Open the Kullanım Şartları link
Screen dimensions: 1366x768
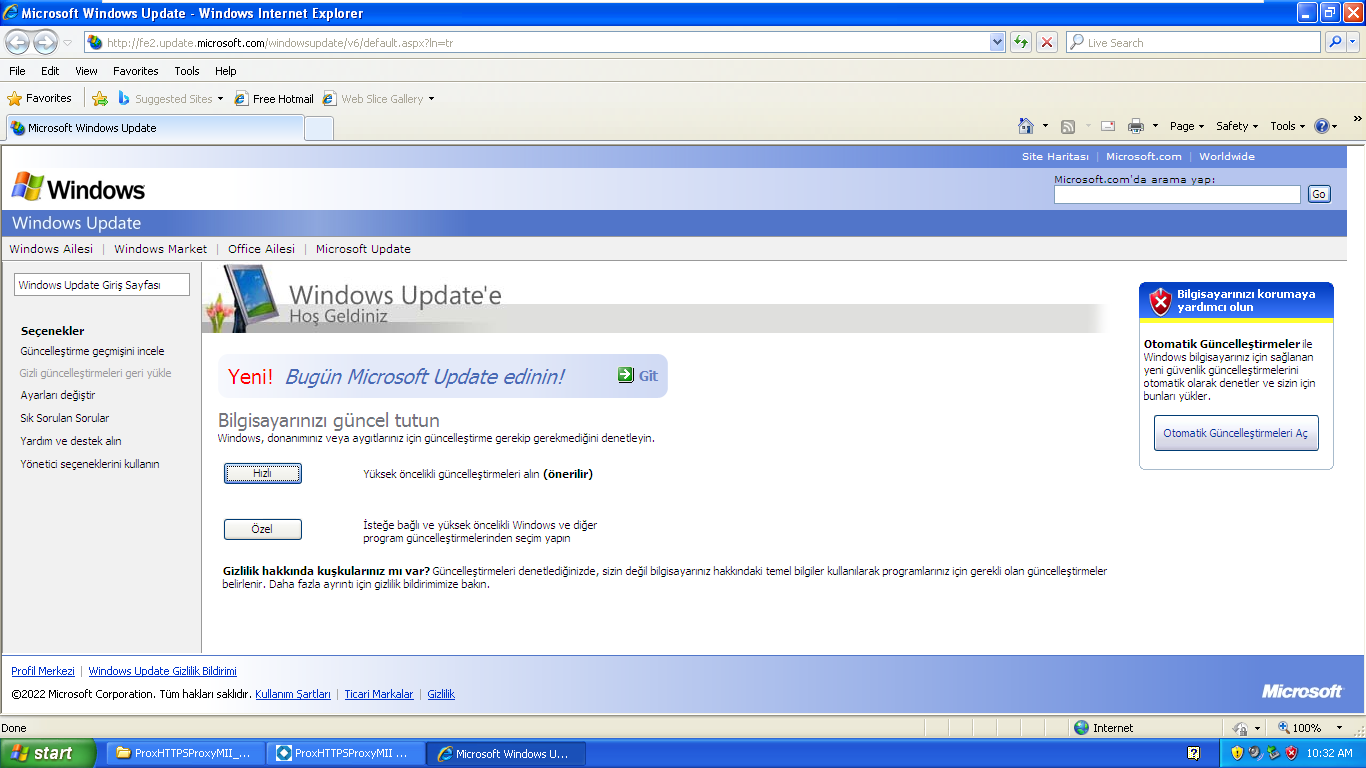293,694
